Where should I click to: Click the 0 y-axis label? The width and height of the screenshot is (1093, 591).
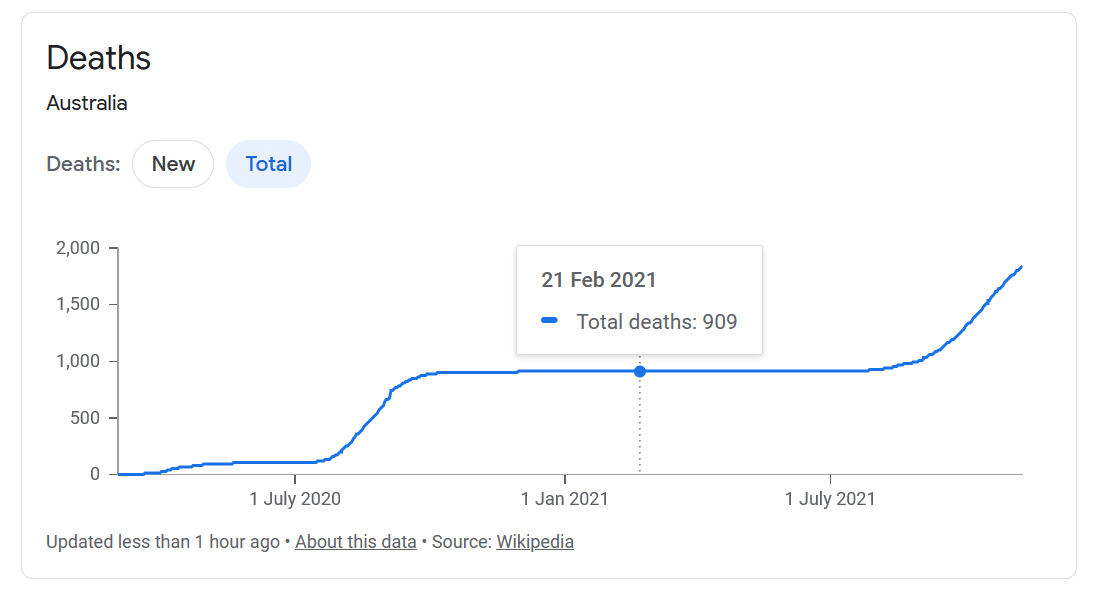pos(95,474)
